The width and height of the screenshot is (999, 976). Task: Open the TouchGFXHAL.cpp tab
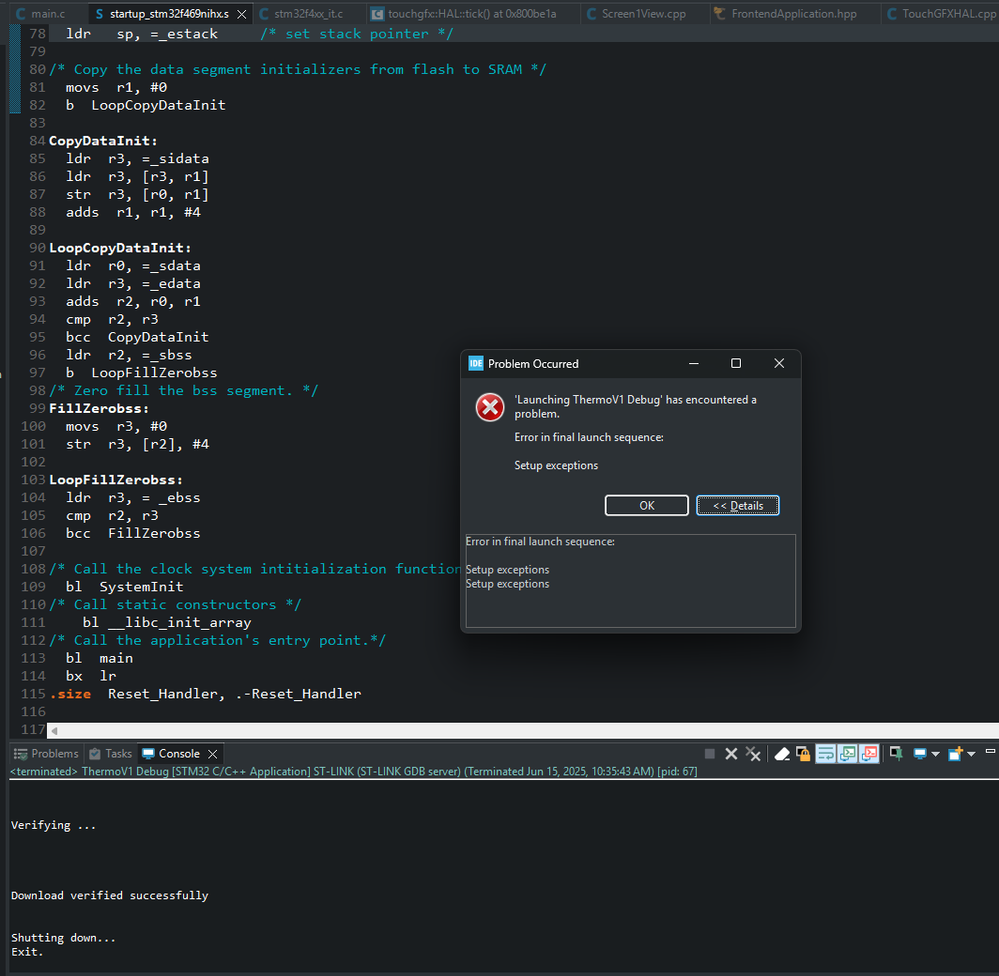click(x=942, y=13)
